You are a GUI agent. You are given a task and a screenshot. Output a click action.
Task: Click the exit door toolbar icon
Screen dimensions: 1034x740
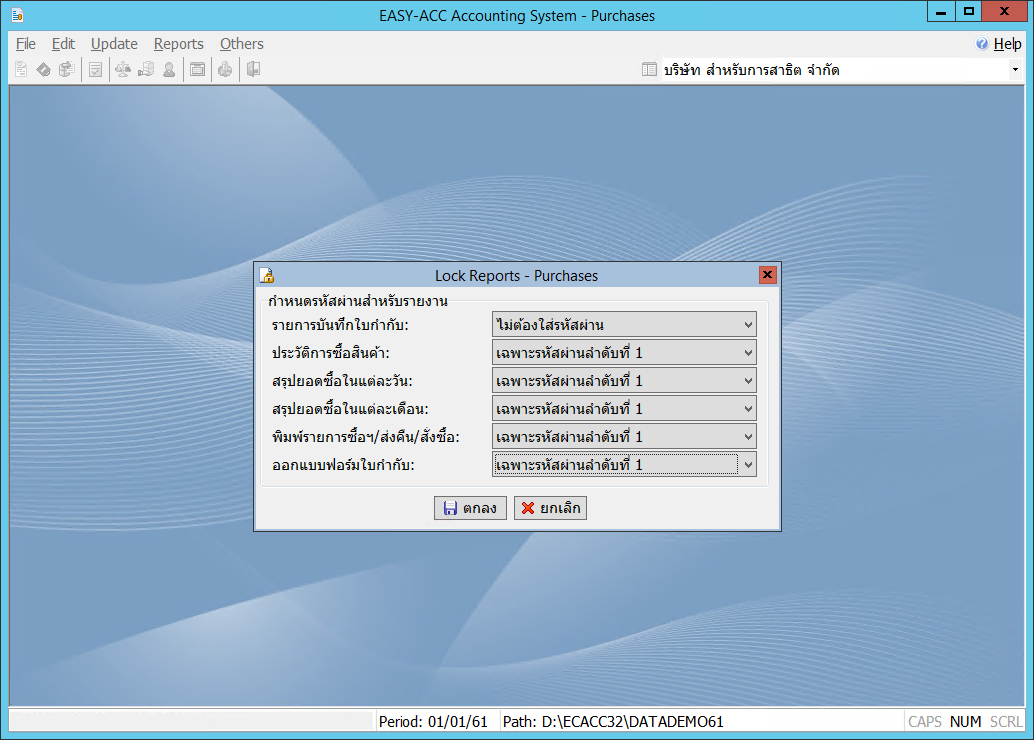(x=253, y=70)
